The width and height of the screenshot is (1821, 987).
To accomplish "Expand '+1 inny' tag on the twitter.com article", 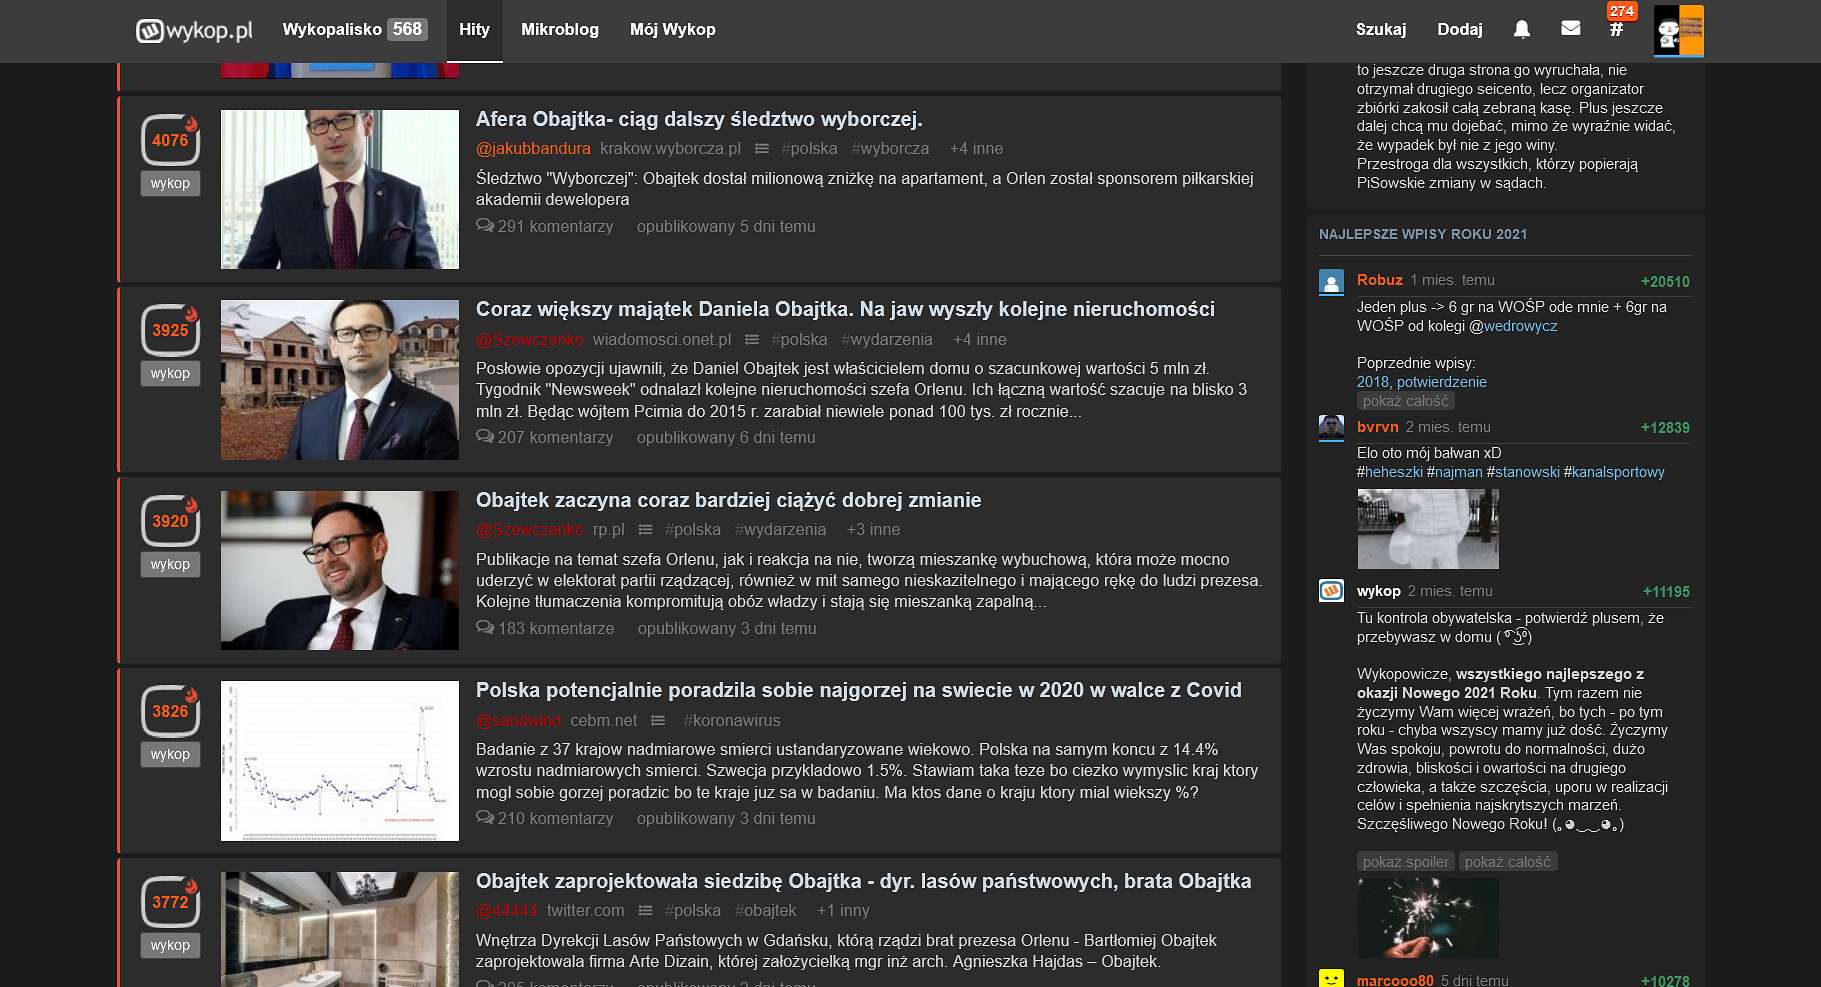I will click(x=843, y=910).
